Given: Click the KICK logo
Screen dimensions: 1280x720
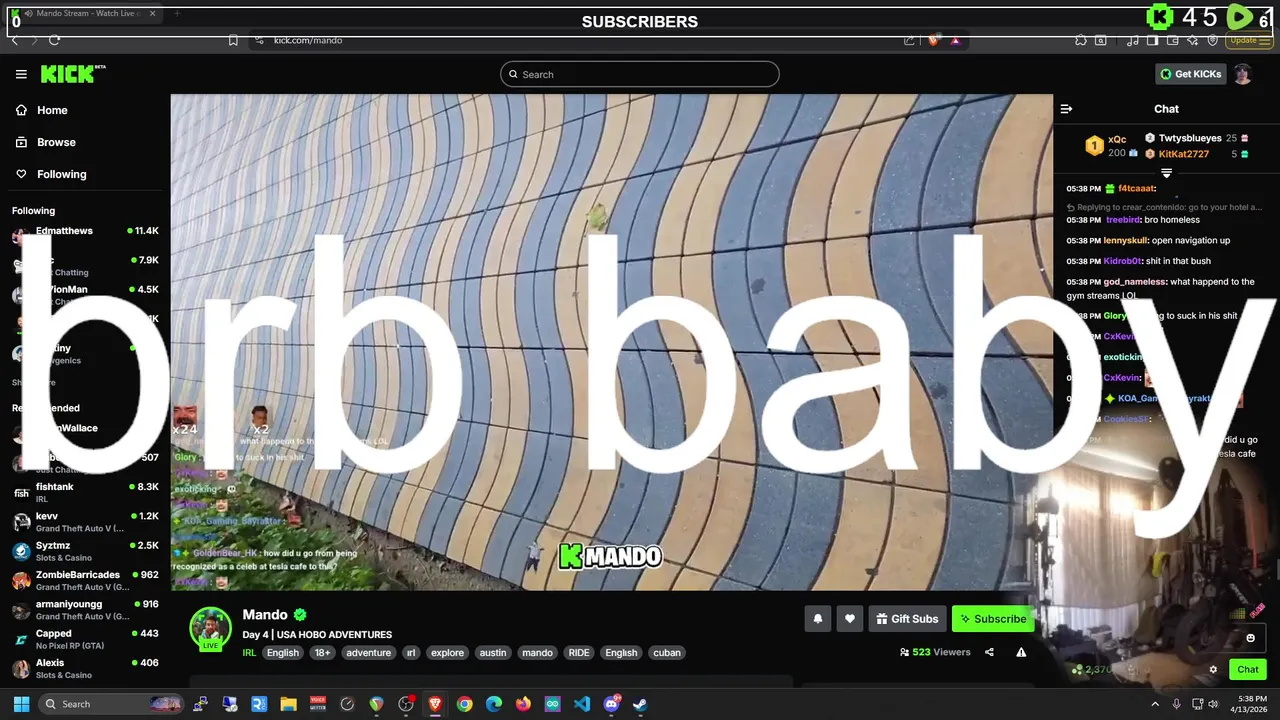Looking at the screenshot, I should click(x=72, y=74).
